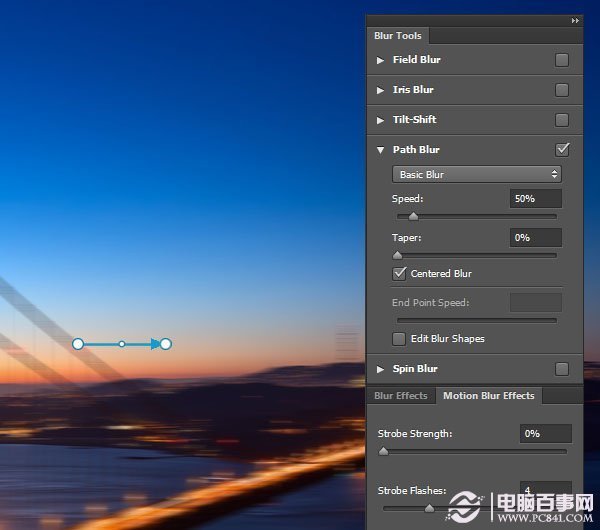The width and height of the screenshot is (600, 530).
Task: Check the Edit Blur Shapes box
Action: [400, 338]
